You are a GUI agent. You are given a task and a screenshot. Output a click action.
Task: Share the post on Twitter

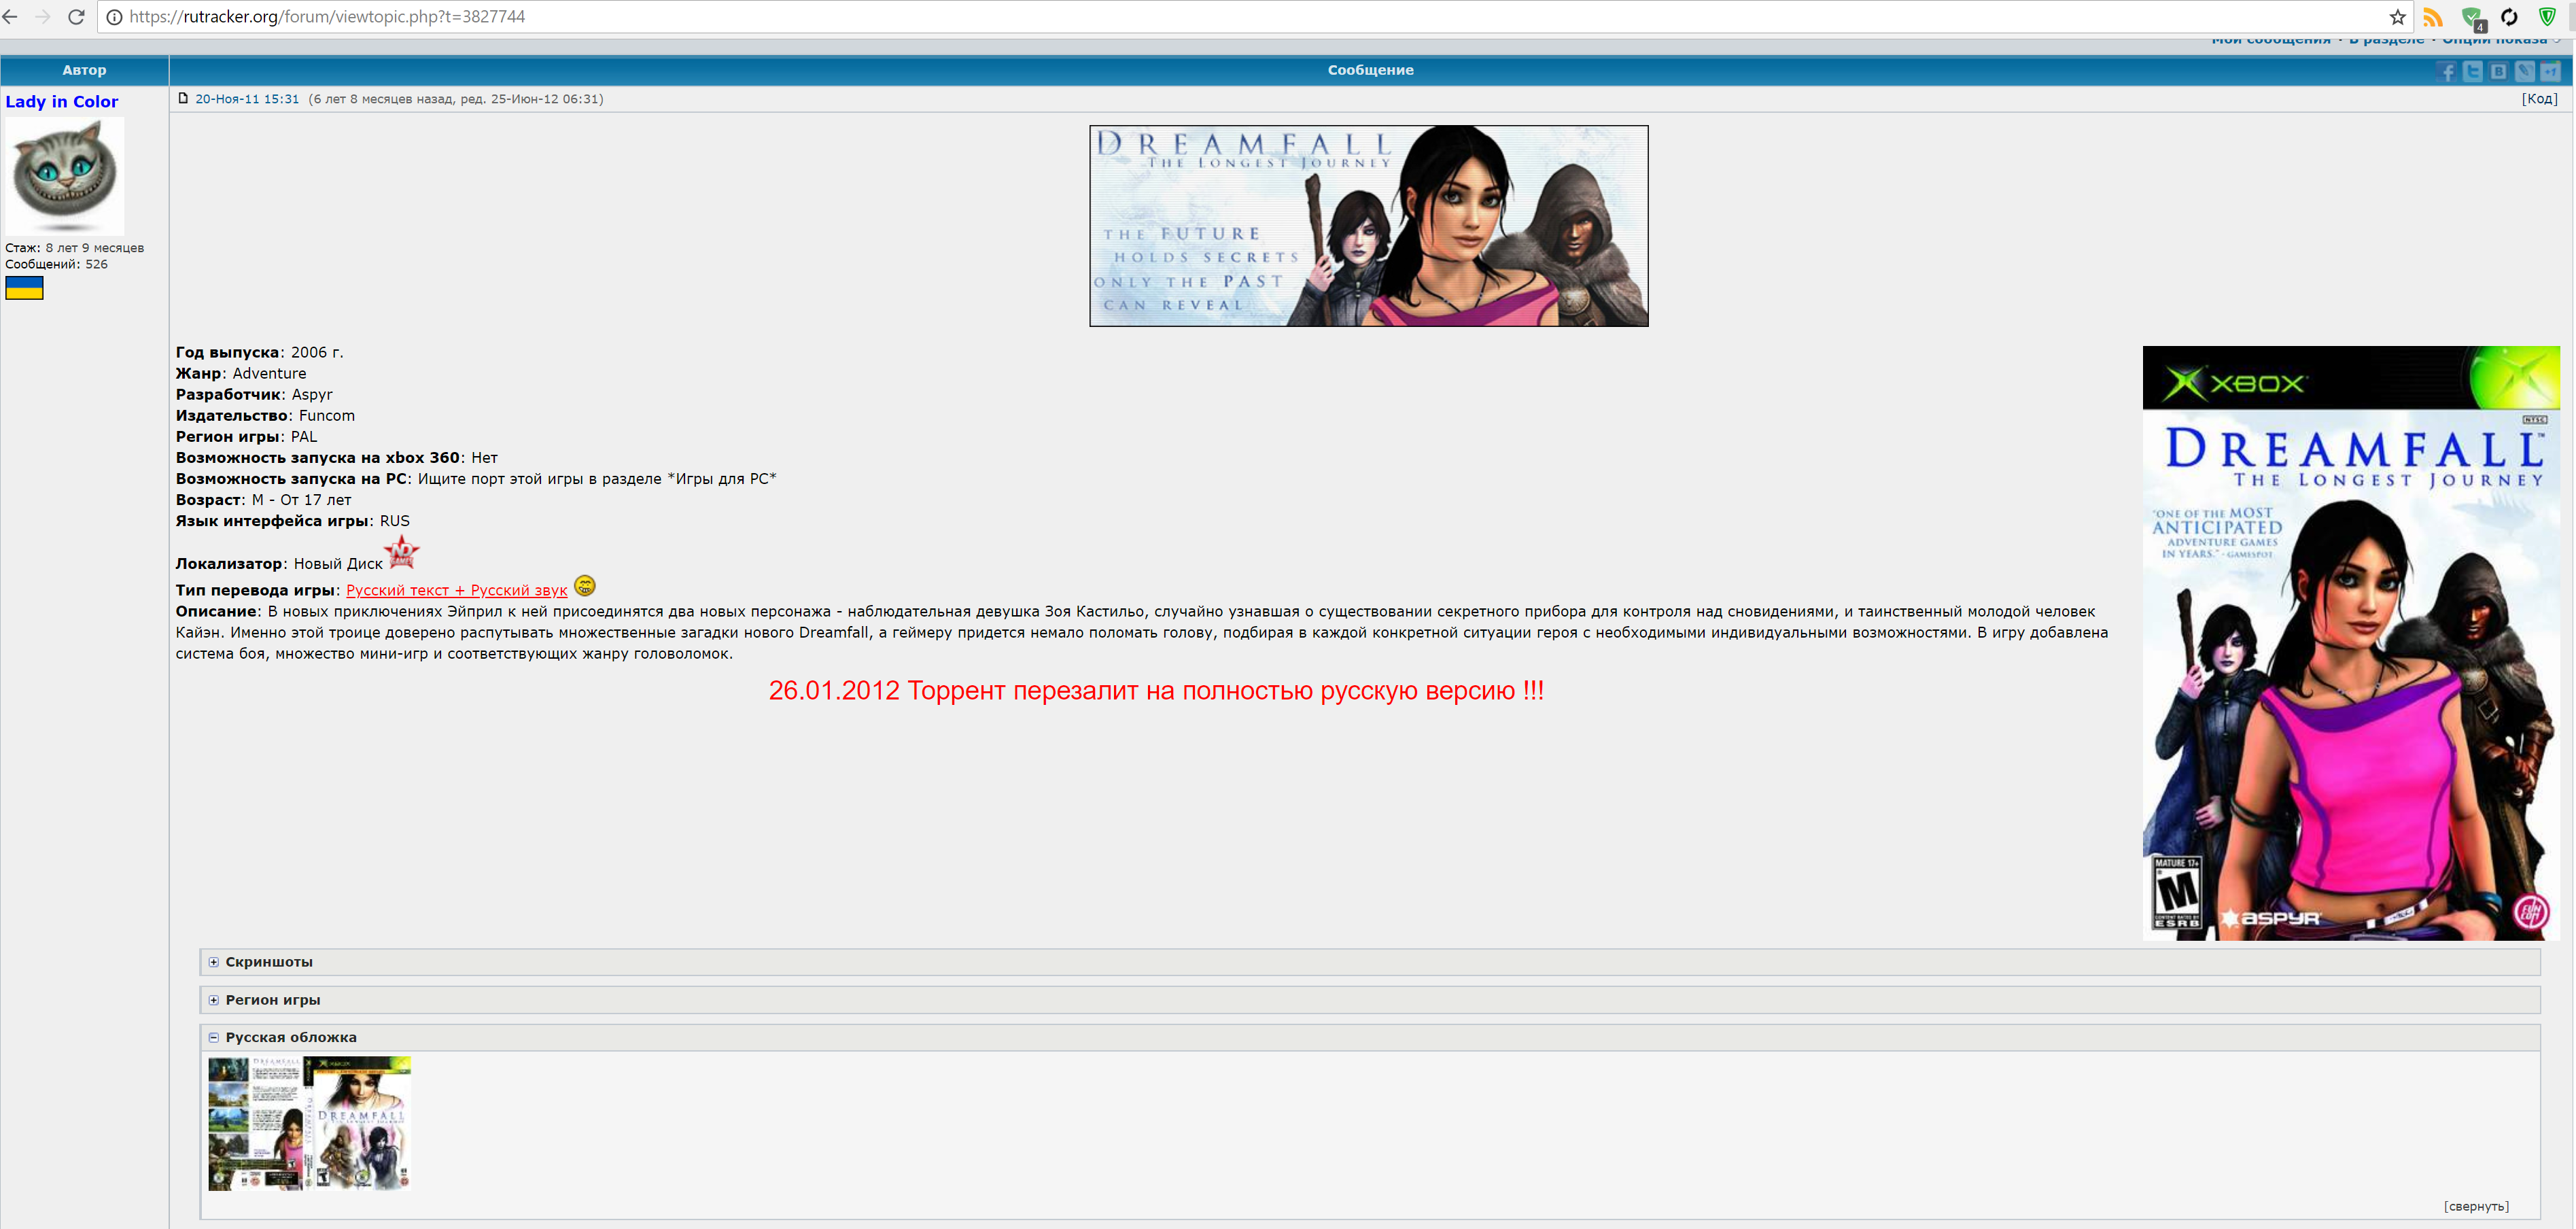[2473, 71]
